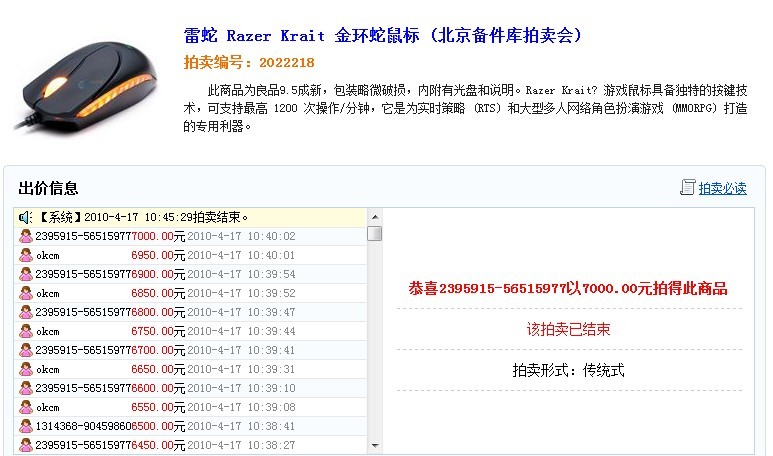Click bidder avatar icon on 6800.00元 row

pos(26,312)
